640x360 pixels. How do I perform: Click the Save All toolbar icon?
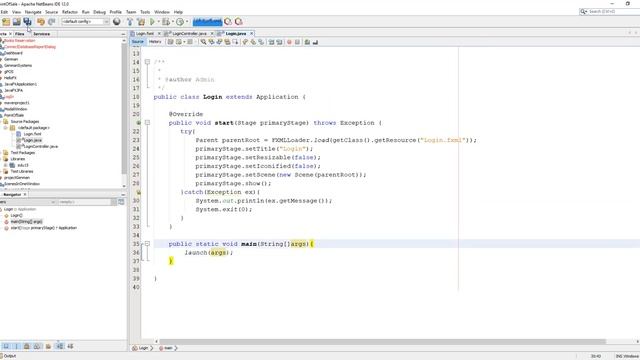(27, 22)
